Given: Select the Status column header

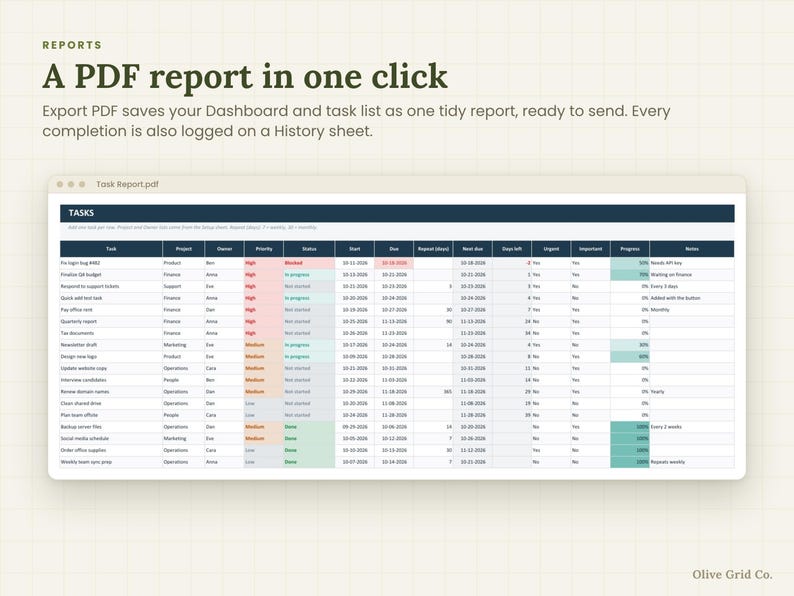Looking at the screenshot, I should (309, 249).
